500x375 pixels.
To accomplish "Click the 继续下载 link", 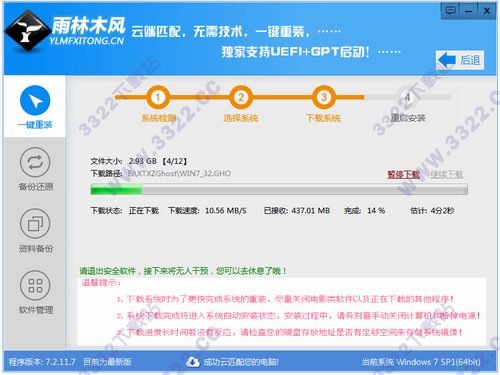I will [447, 174].
